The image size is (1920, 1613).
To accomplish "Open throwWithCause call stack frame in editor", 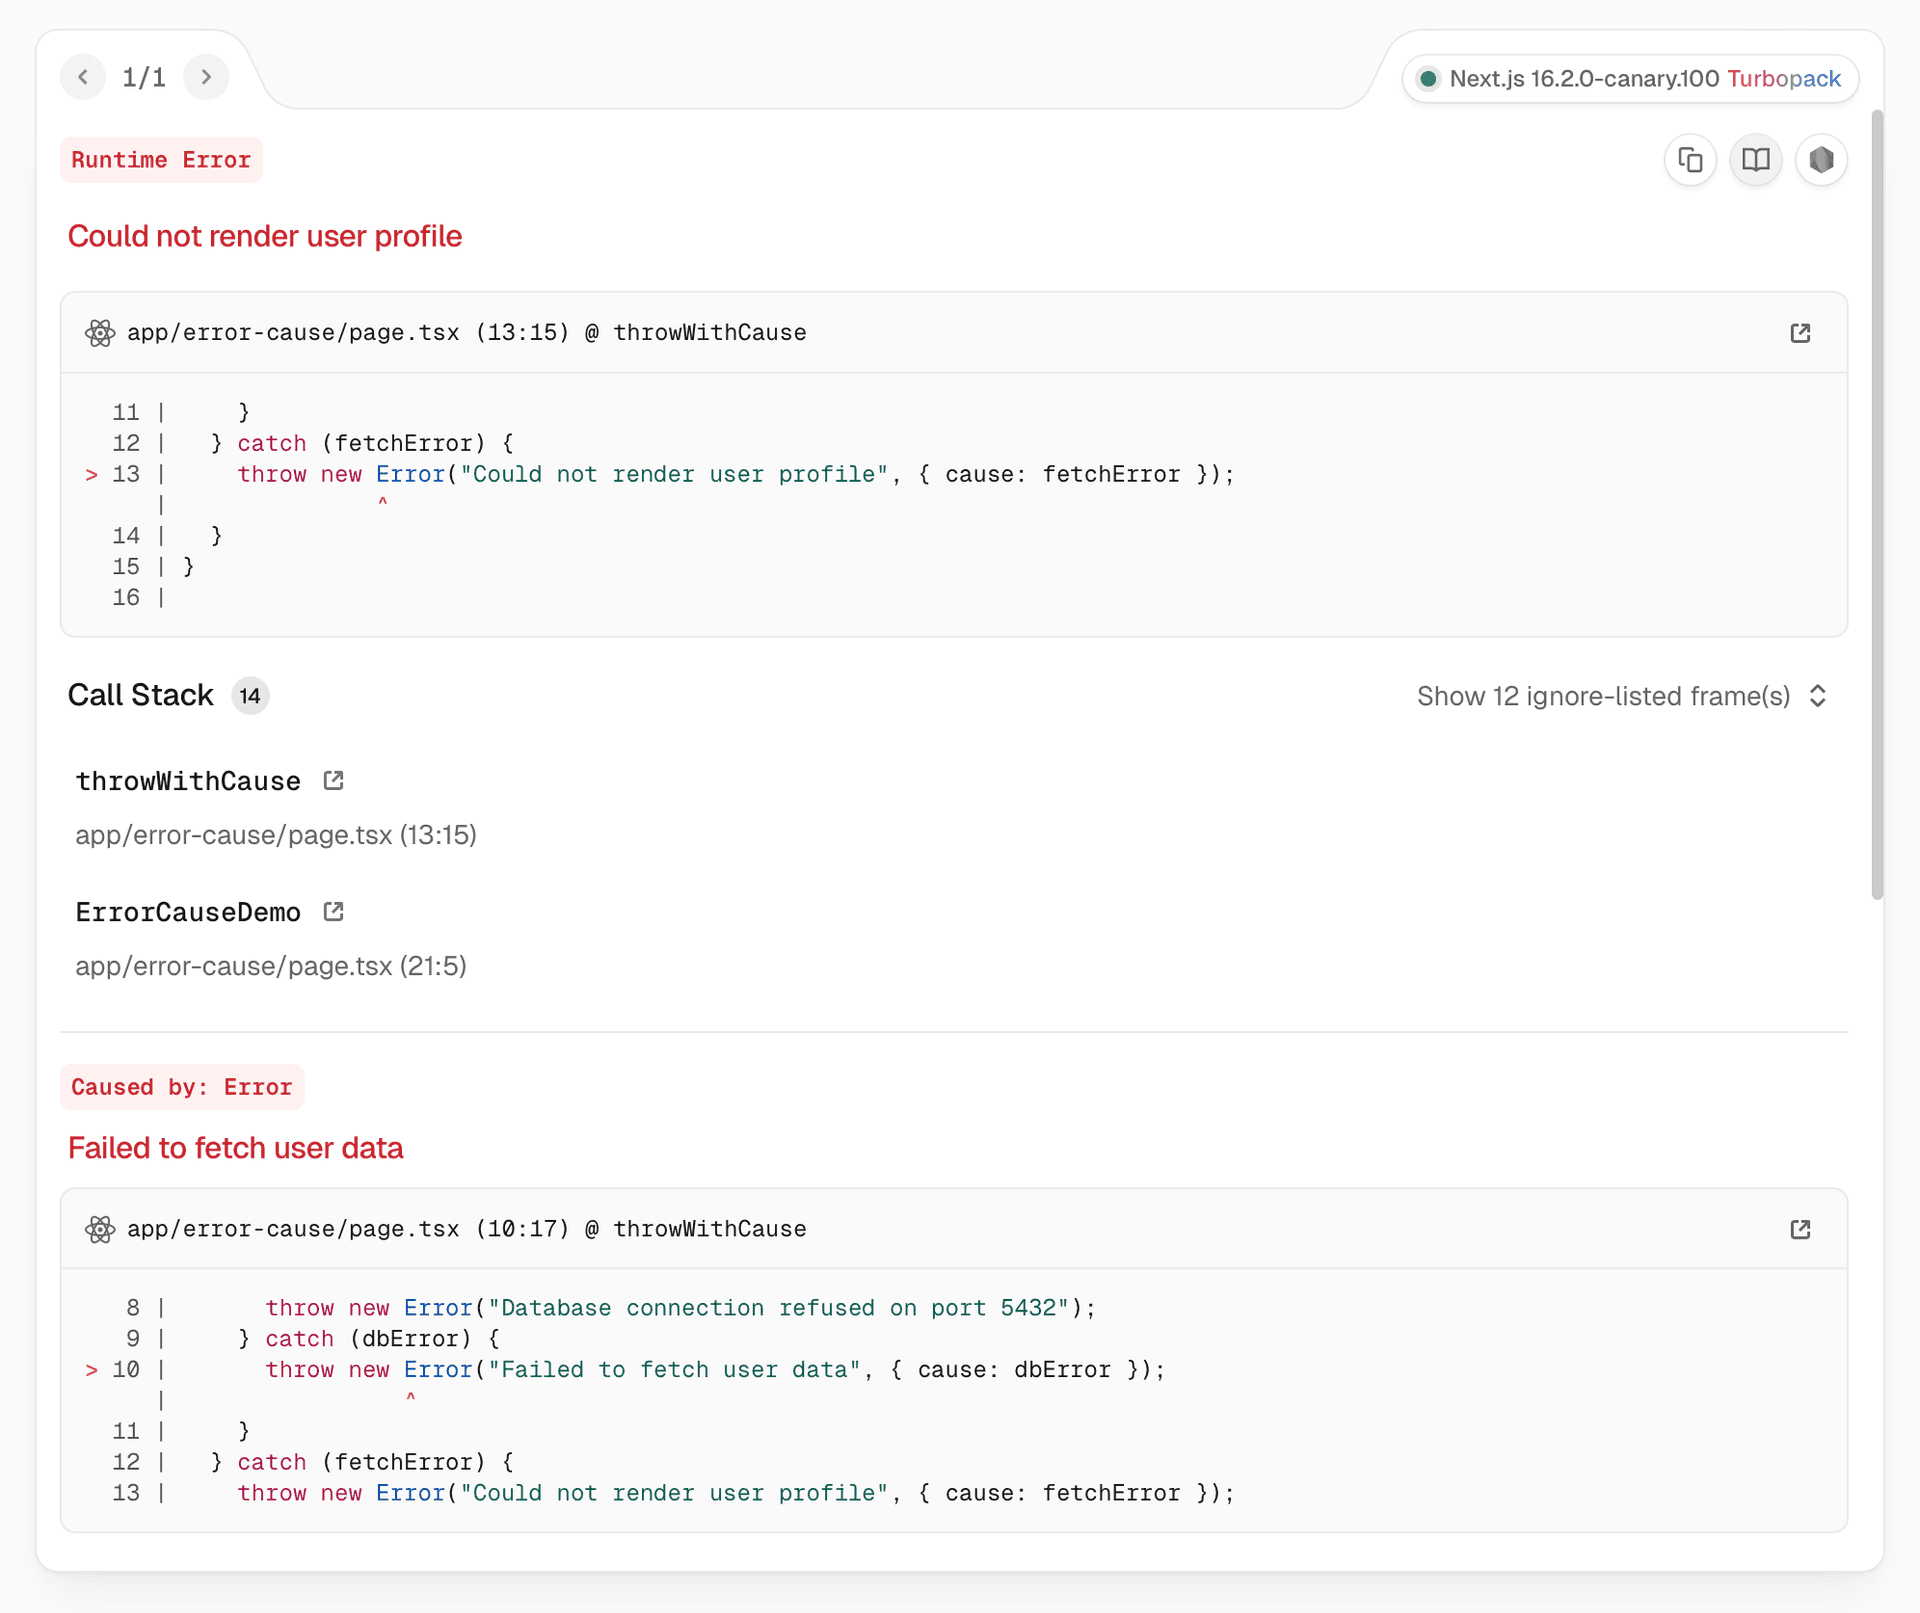I will click(x=334, y=781).
